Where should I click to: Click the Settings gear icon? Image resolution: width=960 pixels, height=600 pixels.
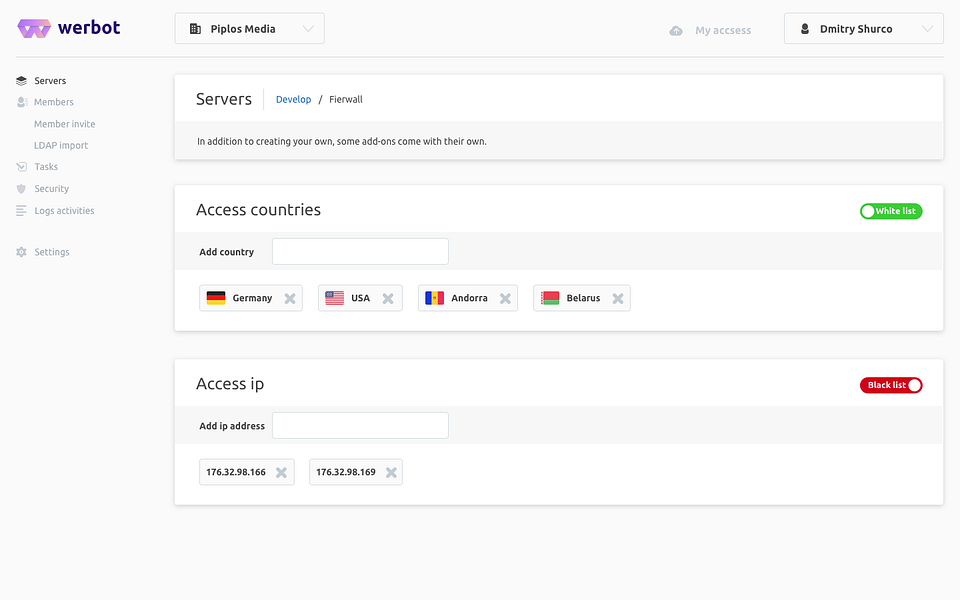click(x=21, y=252)
